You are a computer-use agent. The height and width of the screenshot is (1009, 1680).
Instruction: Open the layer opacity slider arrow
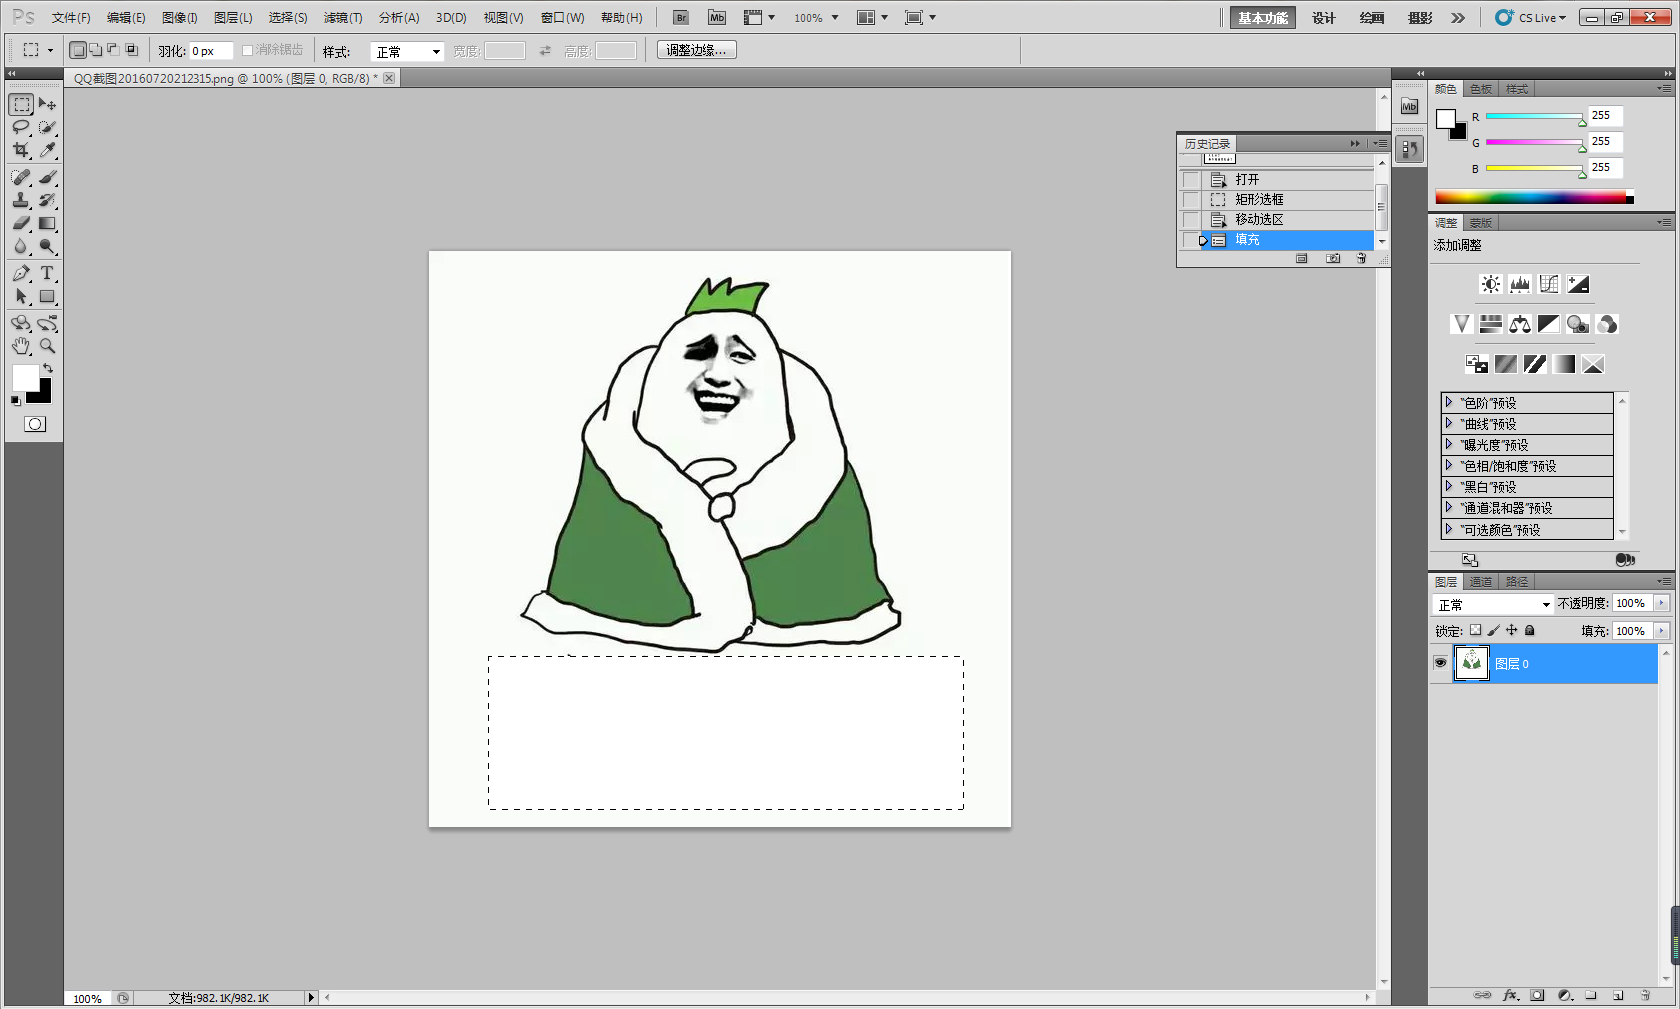coord(1661,603)
